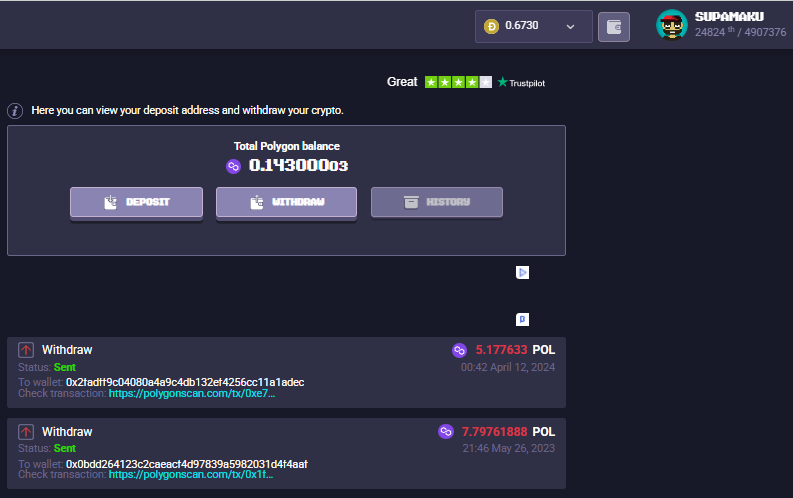Image resolution: width=793 pixels, height=498 pixels.
Task: Click the Trustpilot star rating
Action: pos(458,82)
